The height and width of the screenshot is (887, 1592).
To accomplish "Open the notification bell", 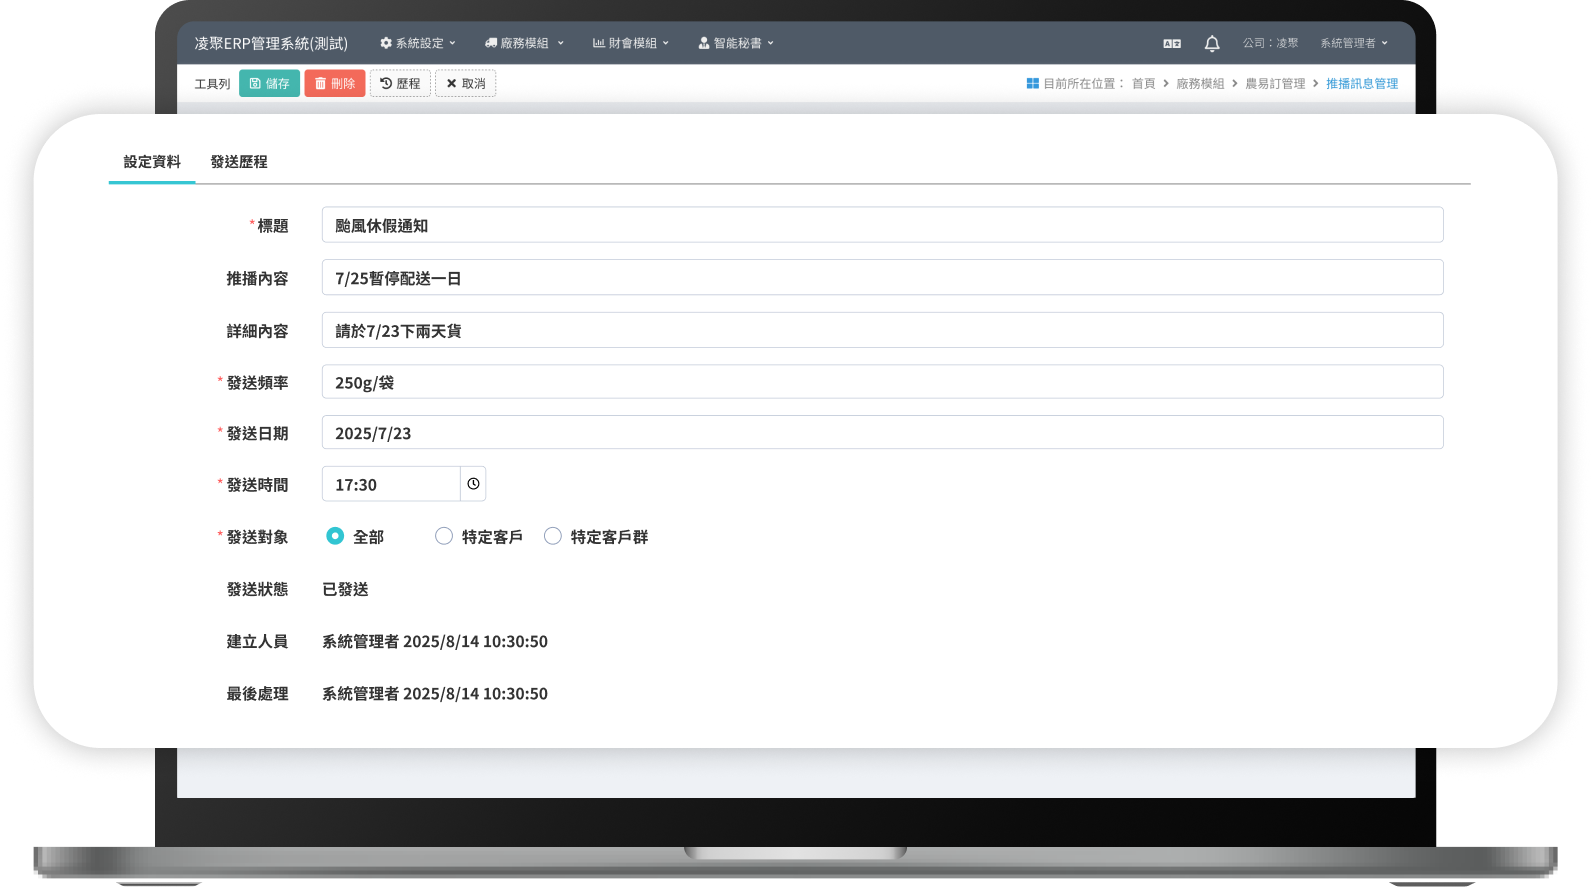I will [1212, 43].
